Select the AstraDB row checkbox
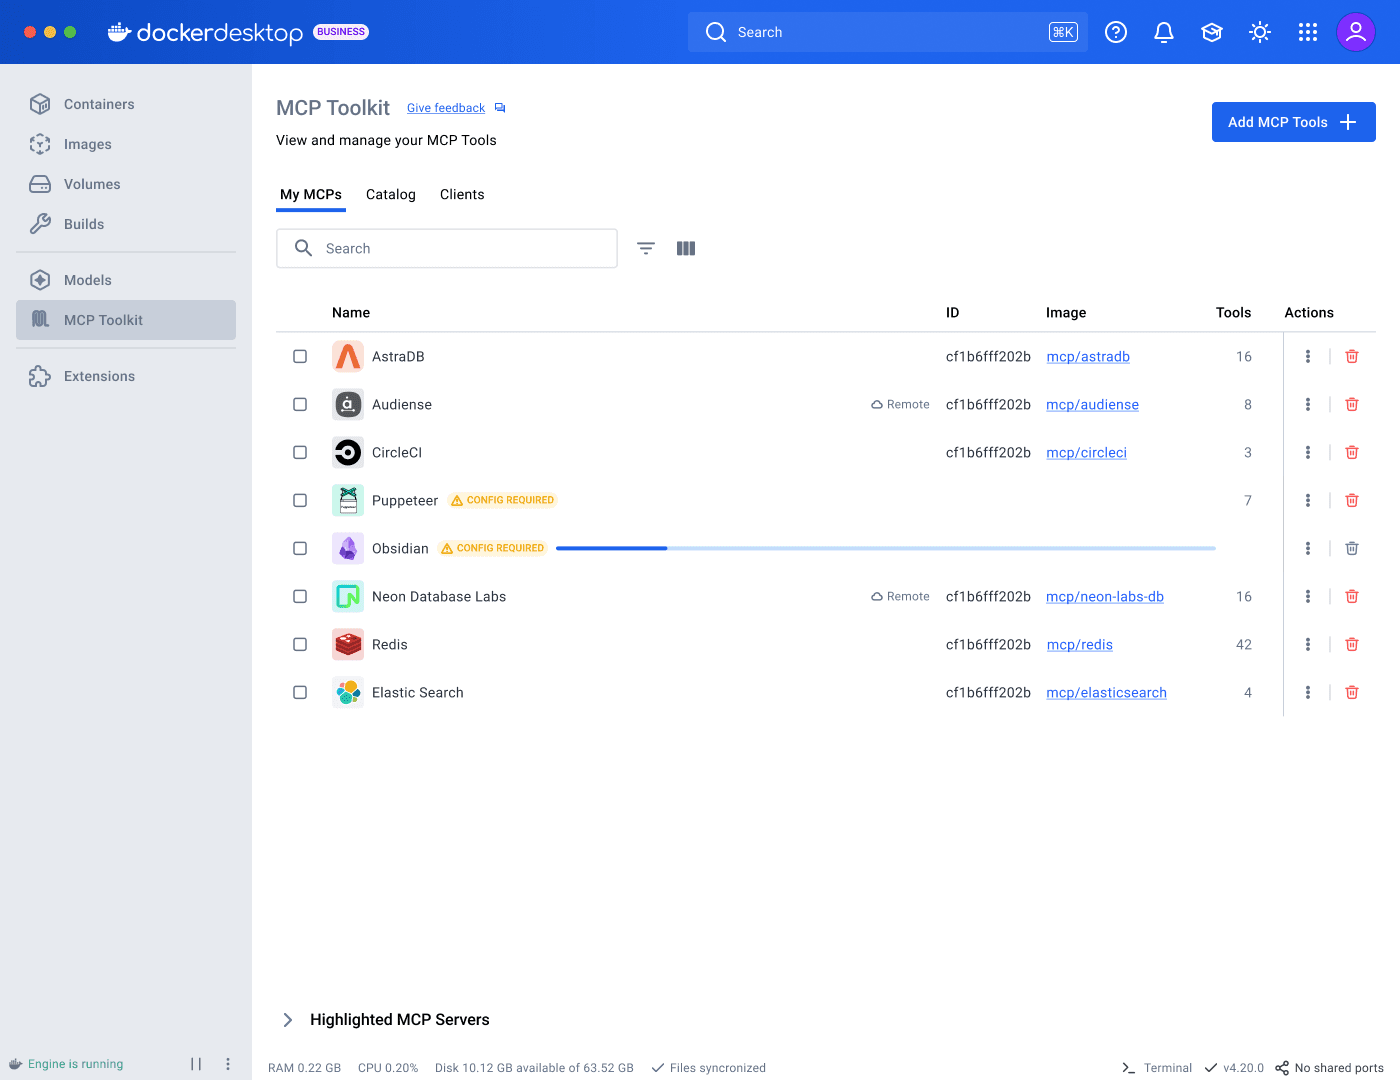This screenshot has height=1080, width=1400. (x=299, y=356)
